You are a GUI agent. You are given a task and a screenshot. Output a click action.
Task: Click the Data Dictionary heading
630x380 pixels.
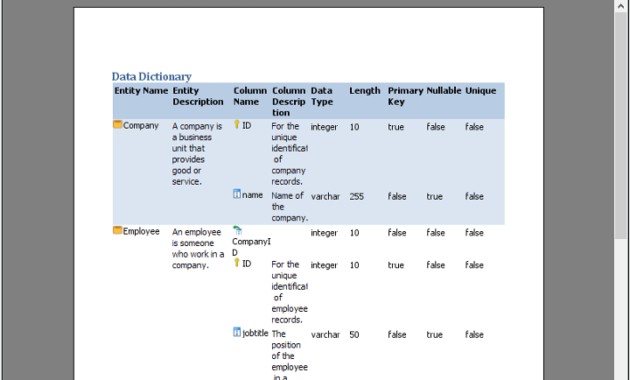[x=151, y=76]
